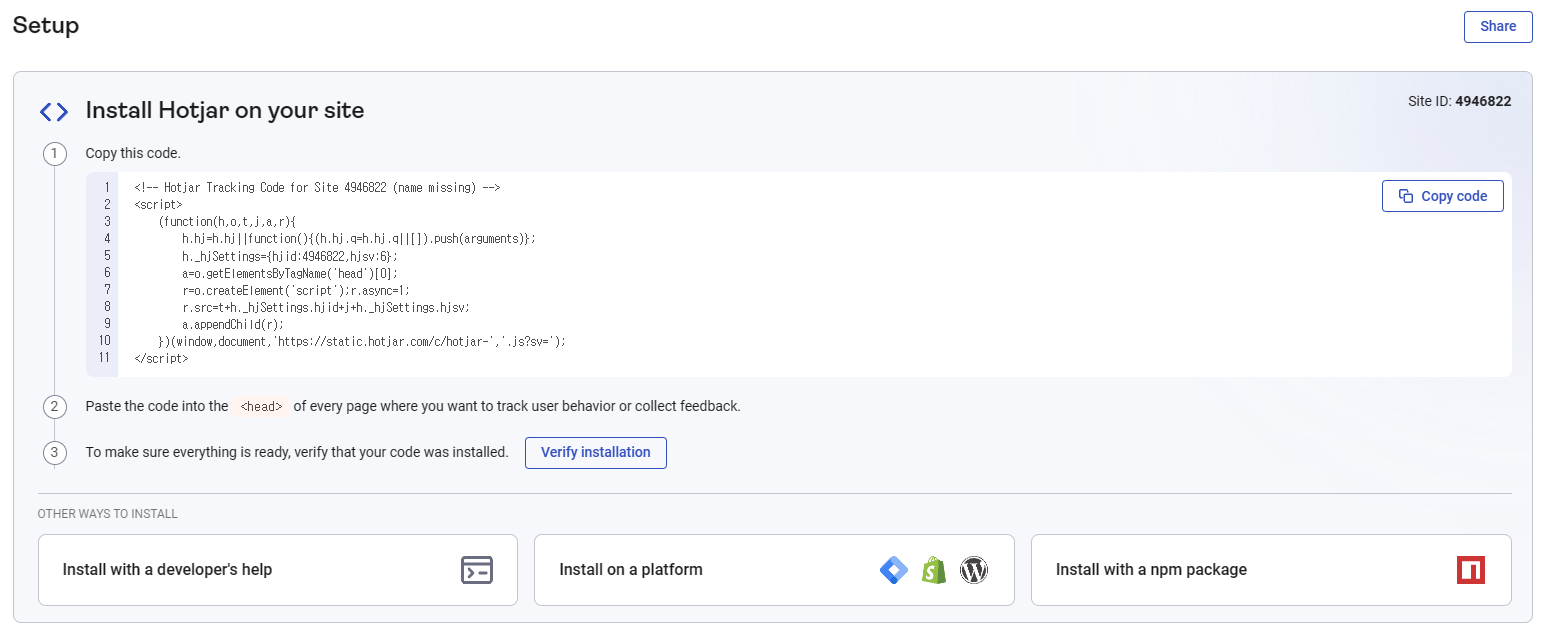Click the 'To make sure everything is ready' sentence

click(x=297, y=452)
